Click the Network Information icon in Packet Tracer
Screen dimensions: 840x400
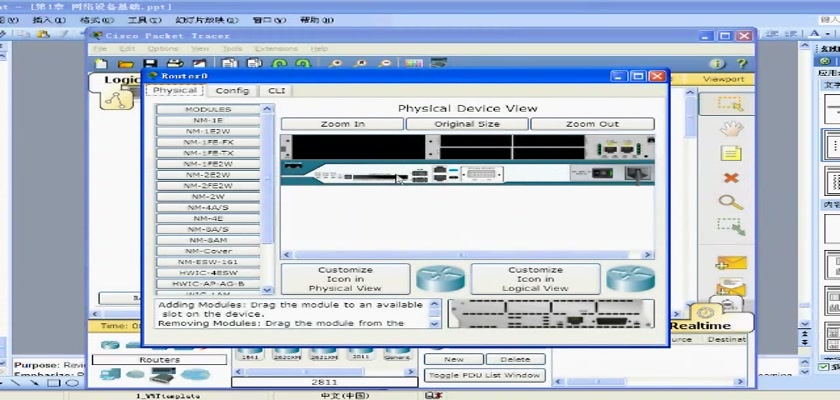717,64
